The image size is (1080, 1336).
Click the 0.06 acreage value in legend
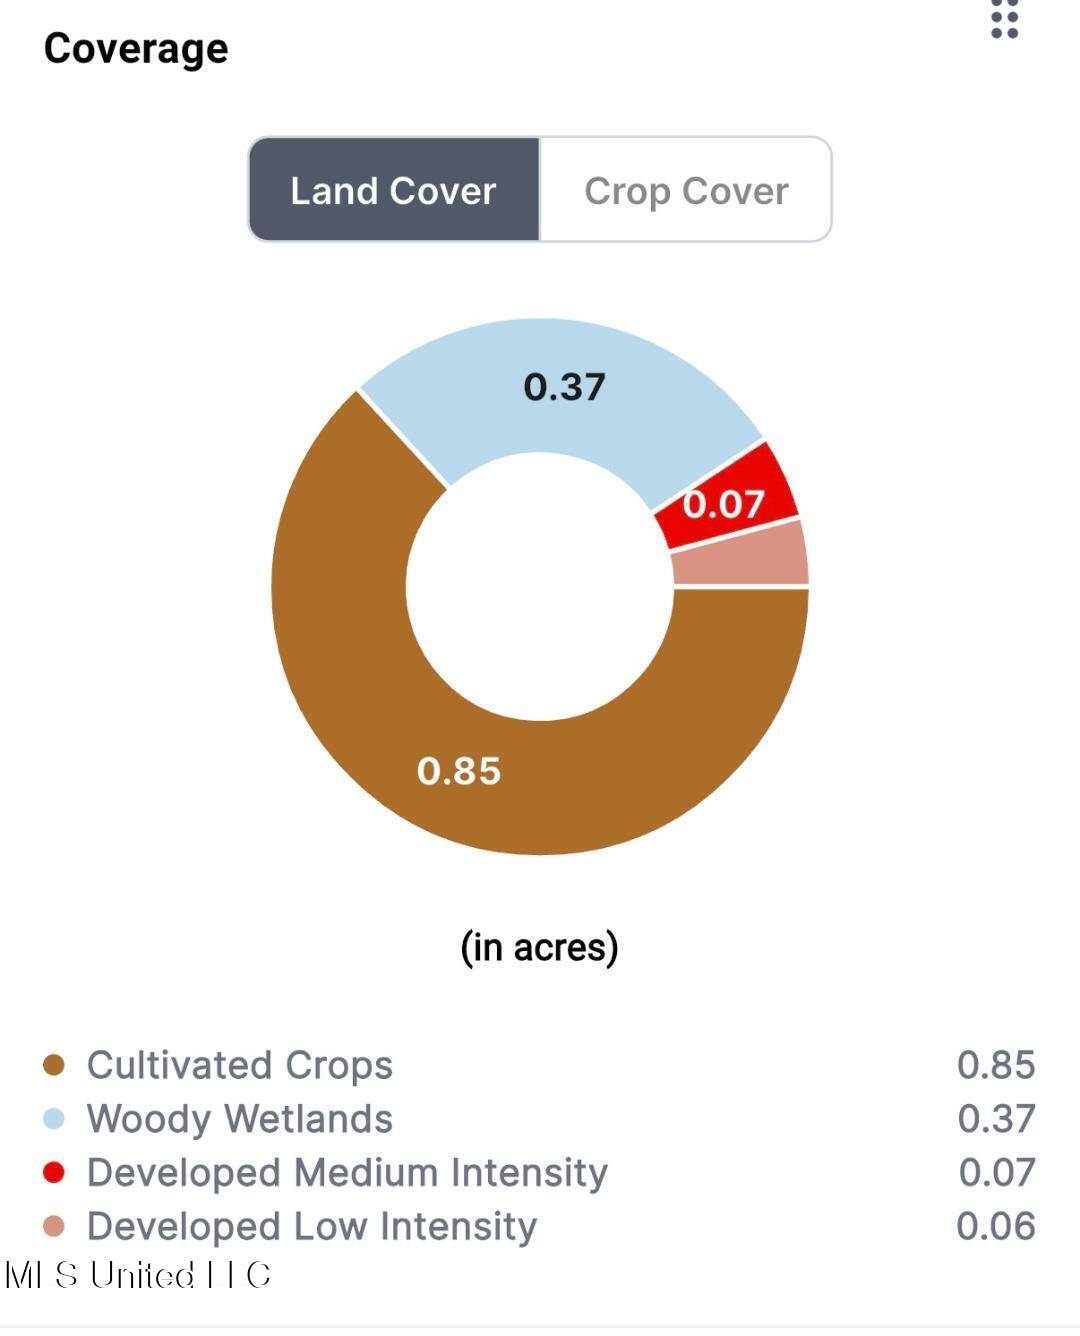pyautogui.click(x=996, y=1226)
